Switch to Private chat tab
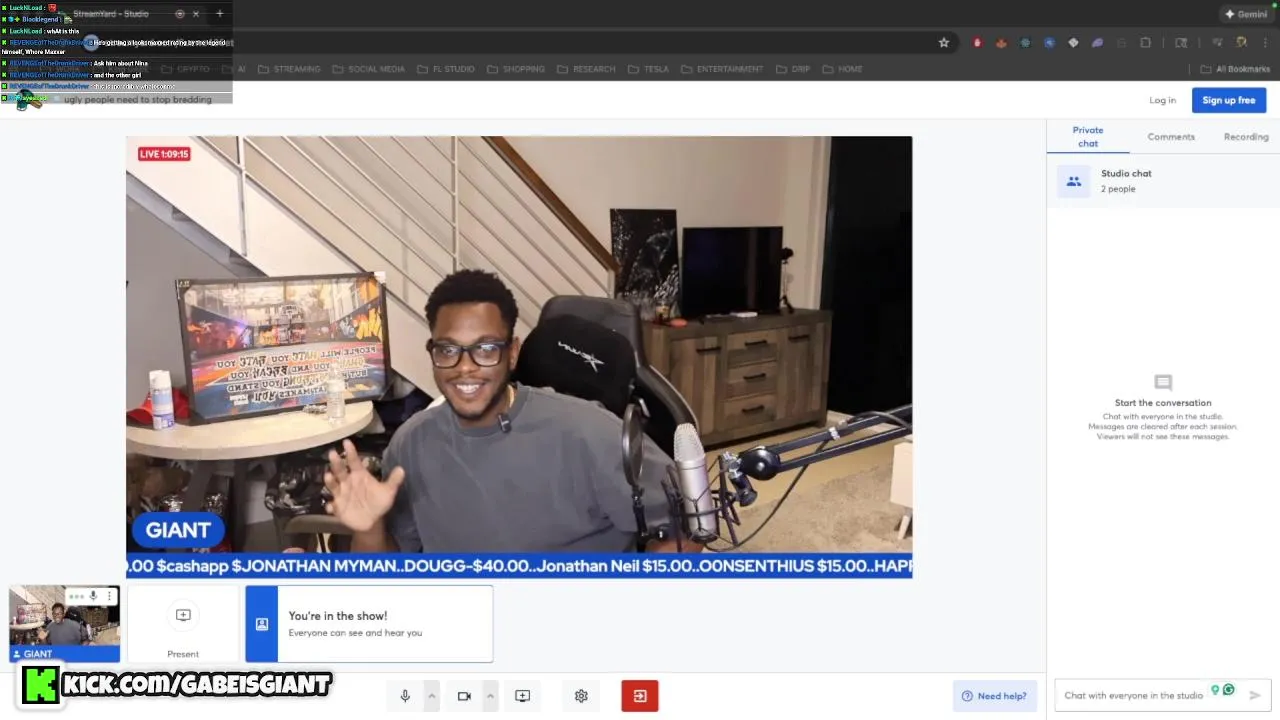Viewport: 1280px width, 720px height. [1088, 136]
